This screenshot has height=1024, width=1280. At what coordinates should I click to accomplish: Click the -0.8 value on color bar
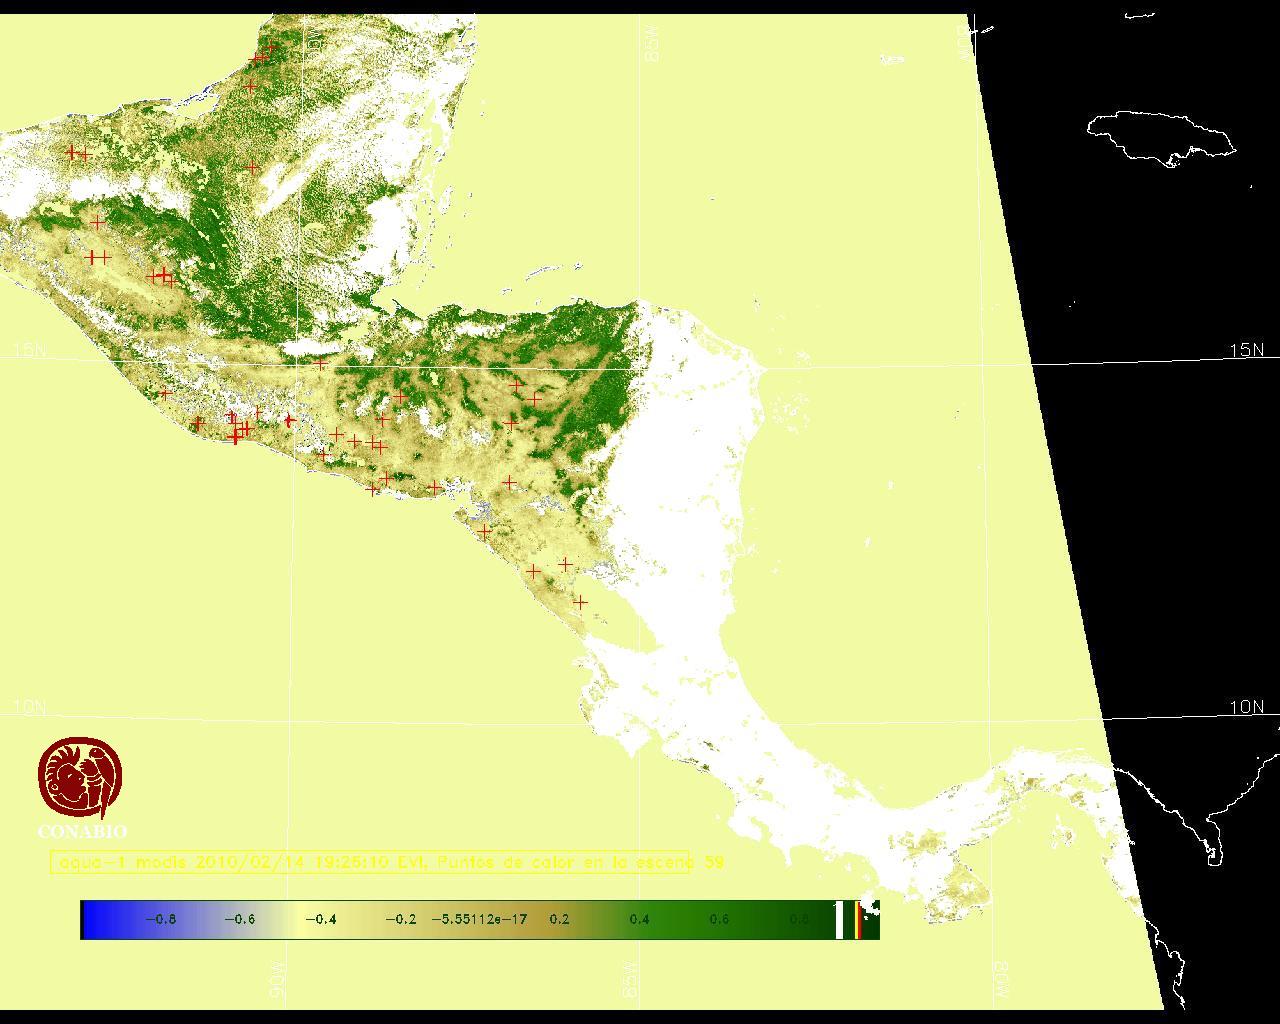160,920
